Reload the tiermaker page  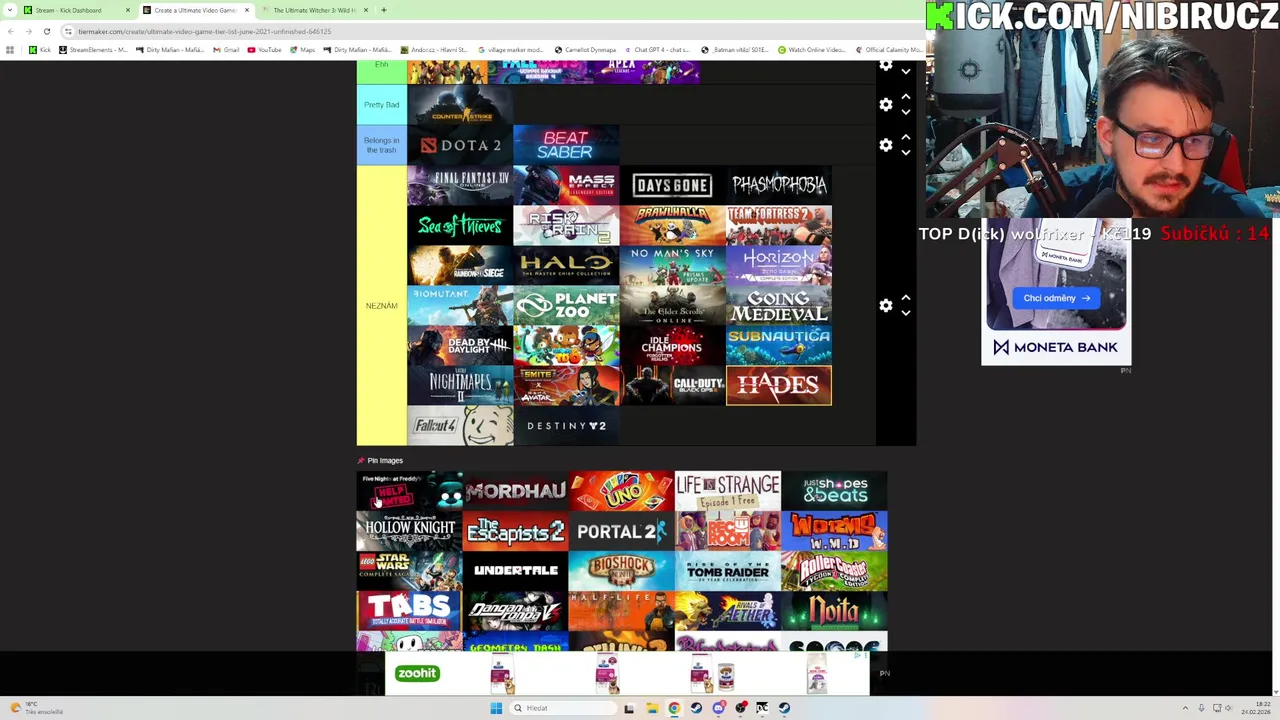[46, 31]
